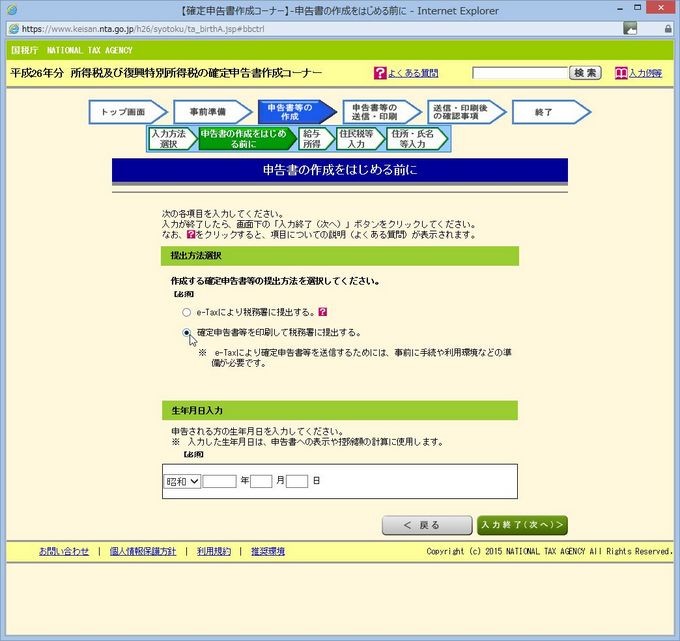This screenshot has width=680, height=641.
Task: Select the e-Tax submission radio button
Action: click(x=187, y=313)
